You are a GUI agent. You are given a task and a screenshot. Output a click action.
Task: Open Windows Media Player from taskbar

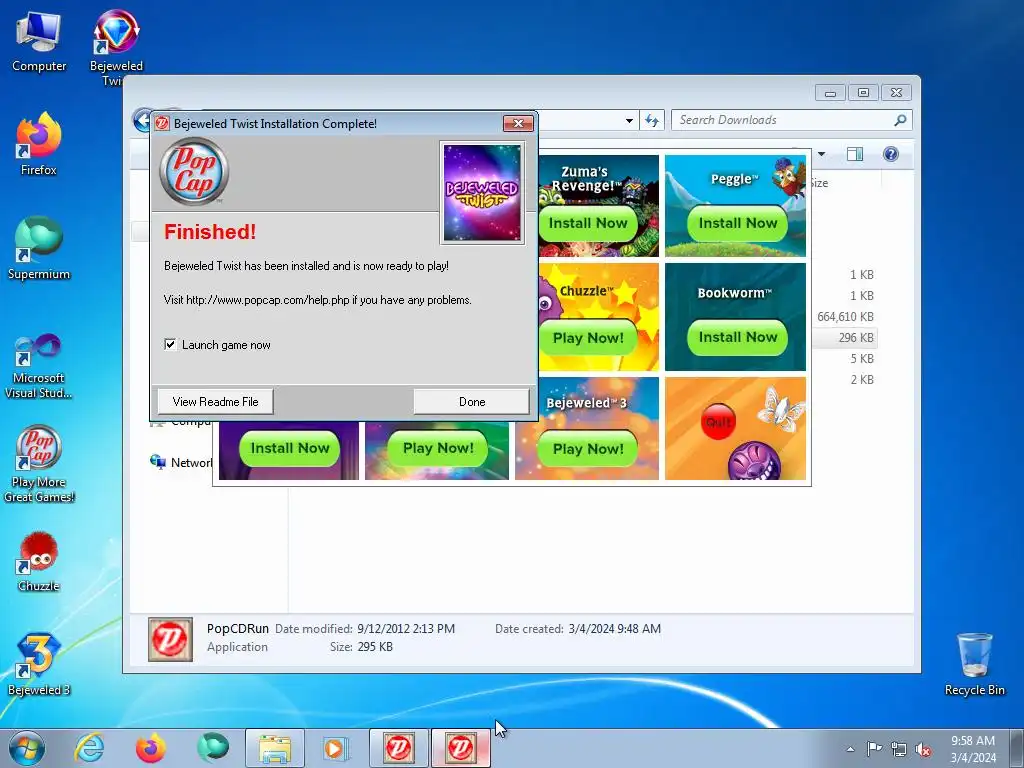pyautogui.click(x=336, y=748)
